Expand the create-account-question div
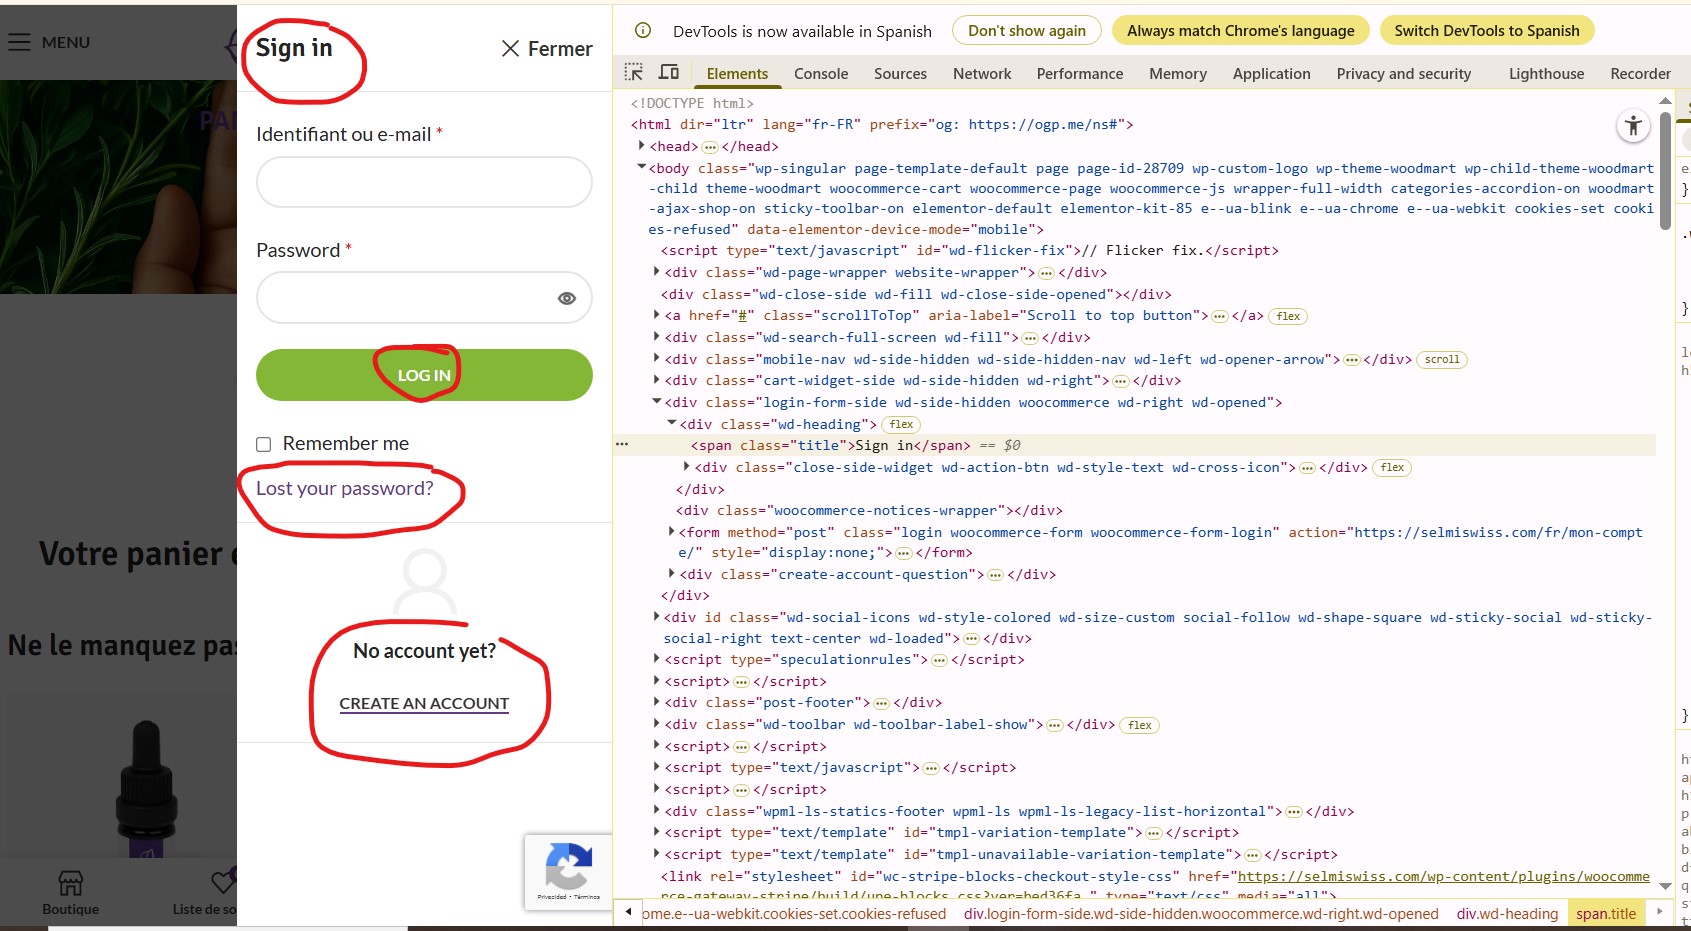Image resolution: width=1691 pixels, height=931 pixels. coord(672,573)
